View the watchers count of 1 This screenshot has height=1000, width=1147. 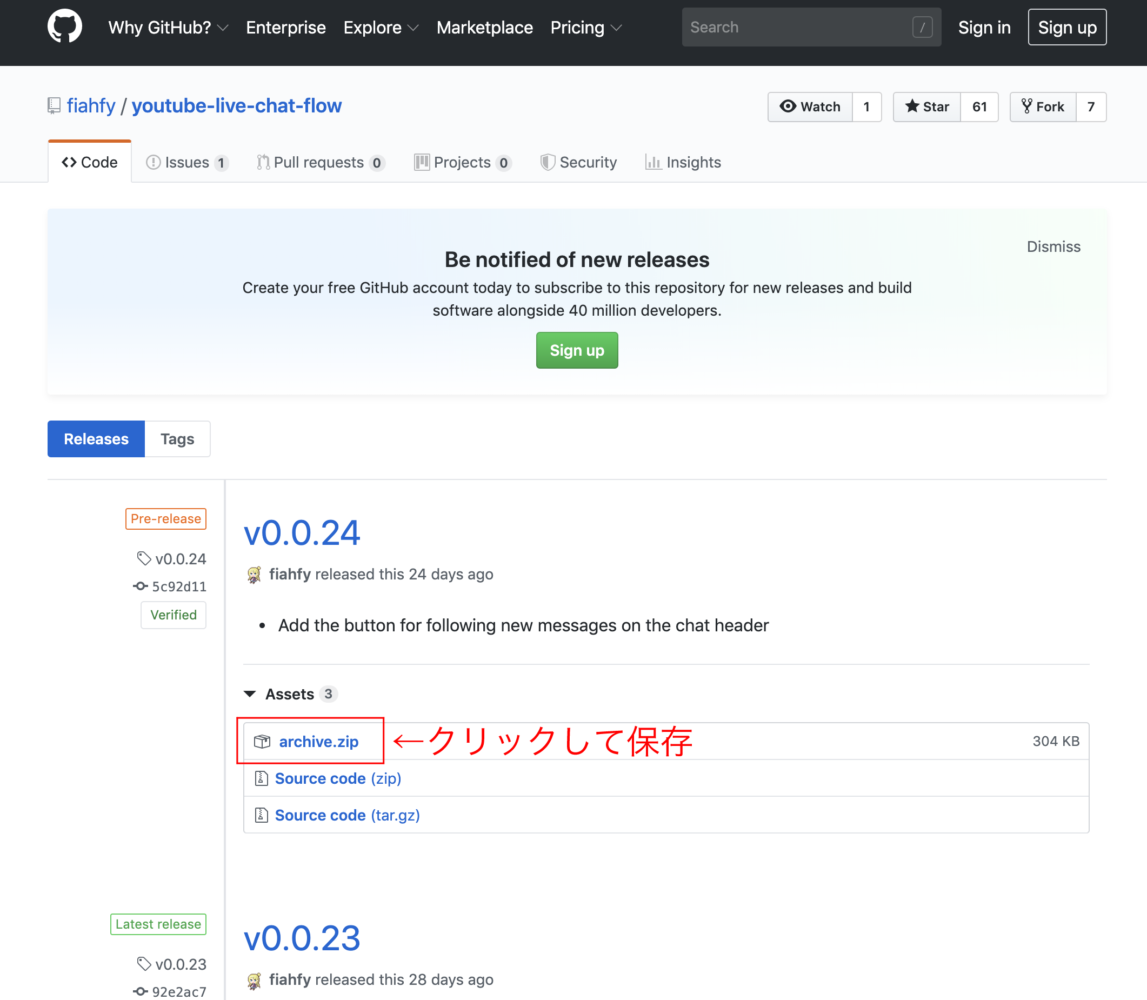(867, 107)
